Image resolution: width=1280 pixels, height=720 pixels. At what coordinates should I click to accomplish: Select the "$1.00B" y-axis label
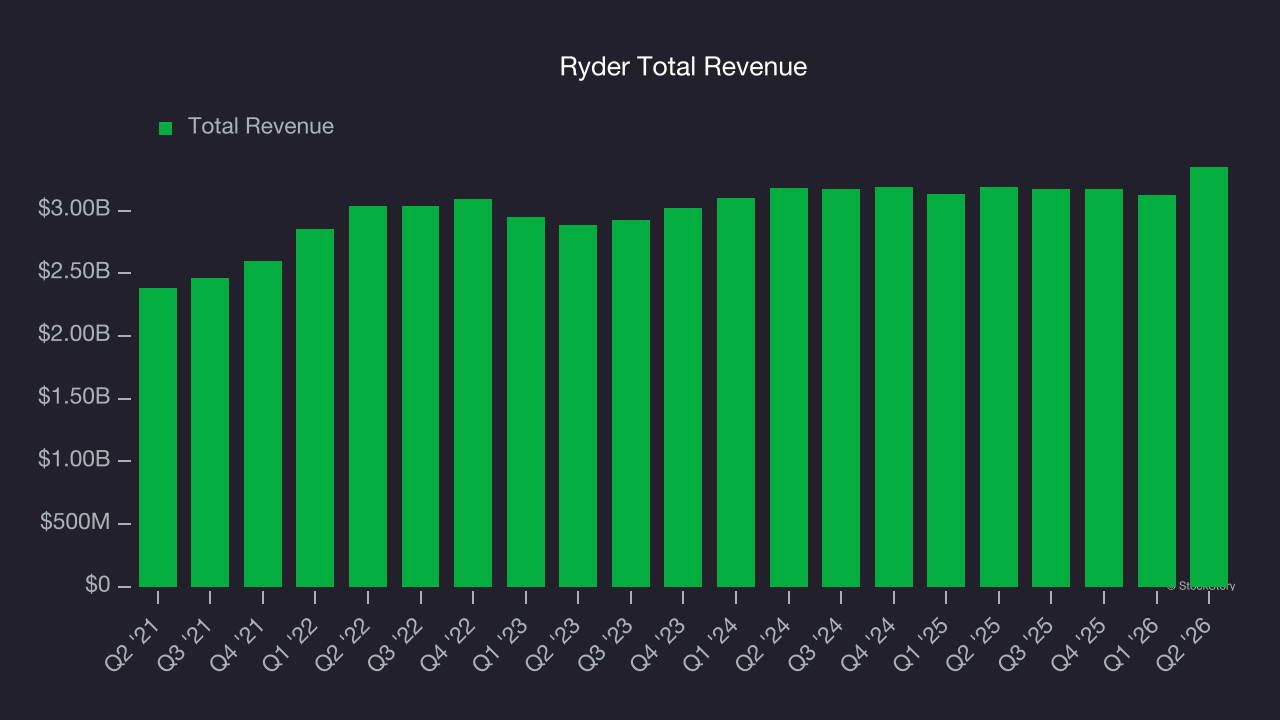(74, 460)
